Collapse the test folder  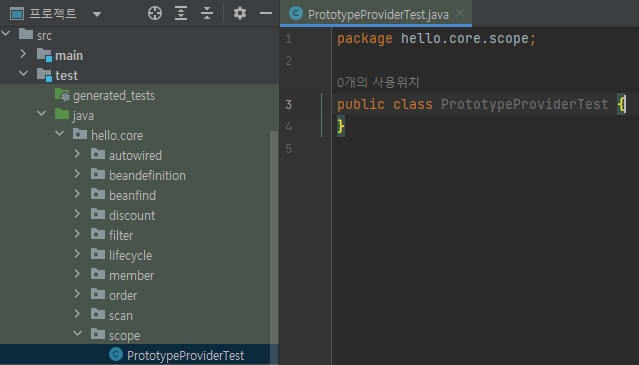(x=23, y=74)
